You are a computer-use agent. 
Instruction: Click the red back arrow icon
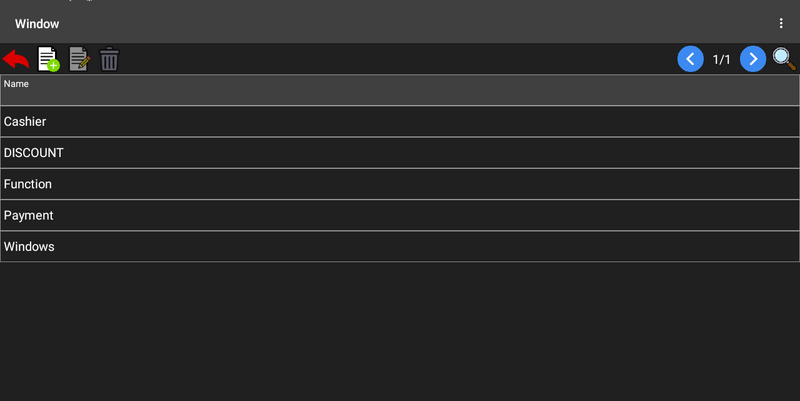click(16, 59)
